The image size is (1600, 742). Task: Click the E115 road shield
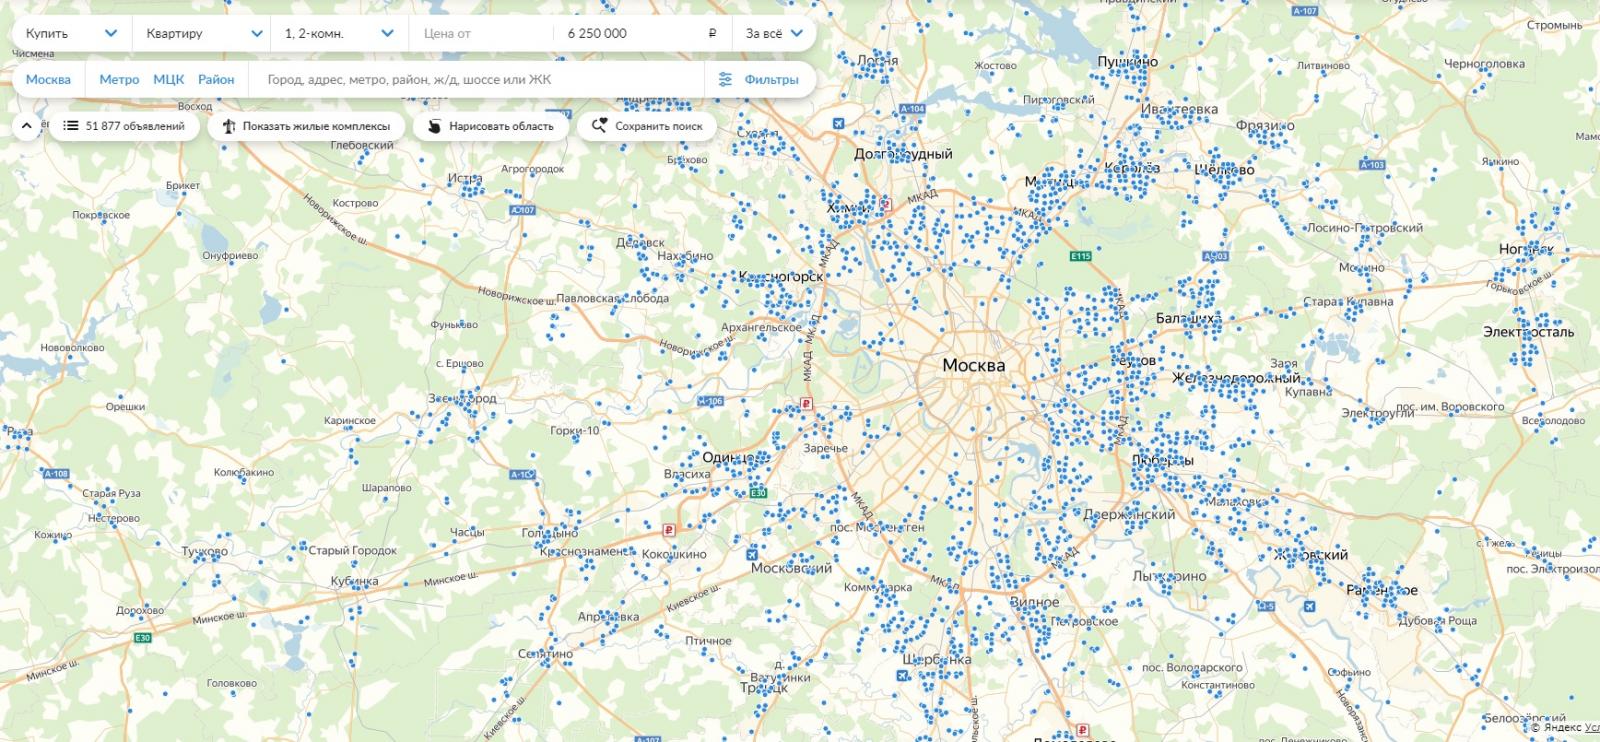point(1081,256)
